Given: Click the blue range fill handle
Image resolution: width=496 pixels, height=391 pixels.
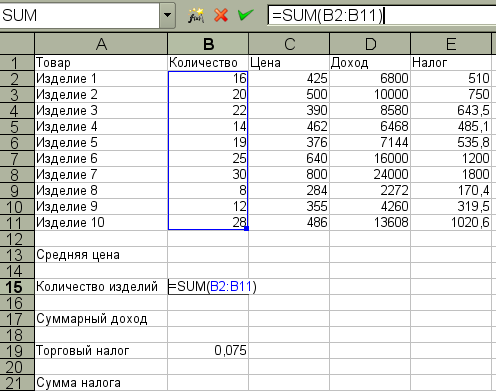Looking at the screenshot, I should [247, 228].
